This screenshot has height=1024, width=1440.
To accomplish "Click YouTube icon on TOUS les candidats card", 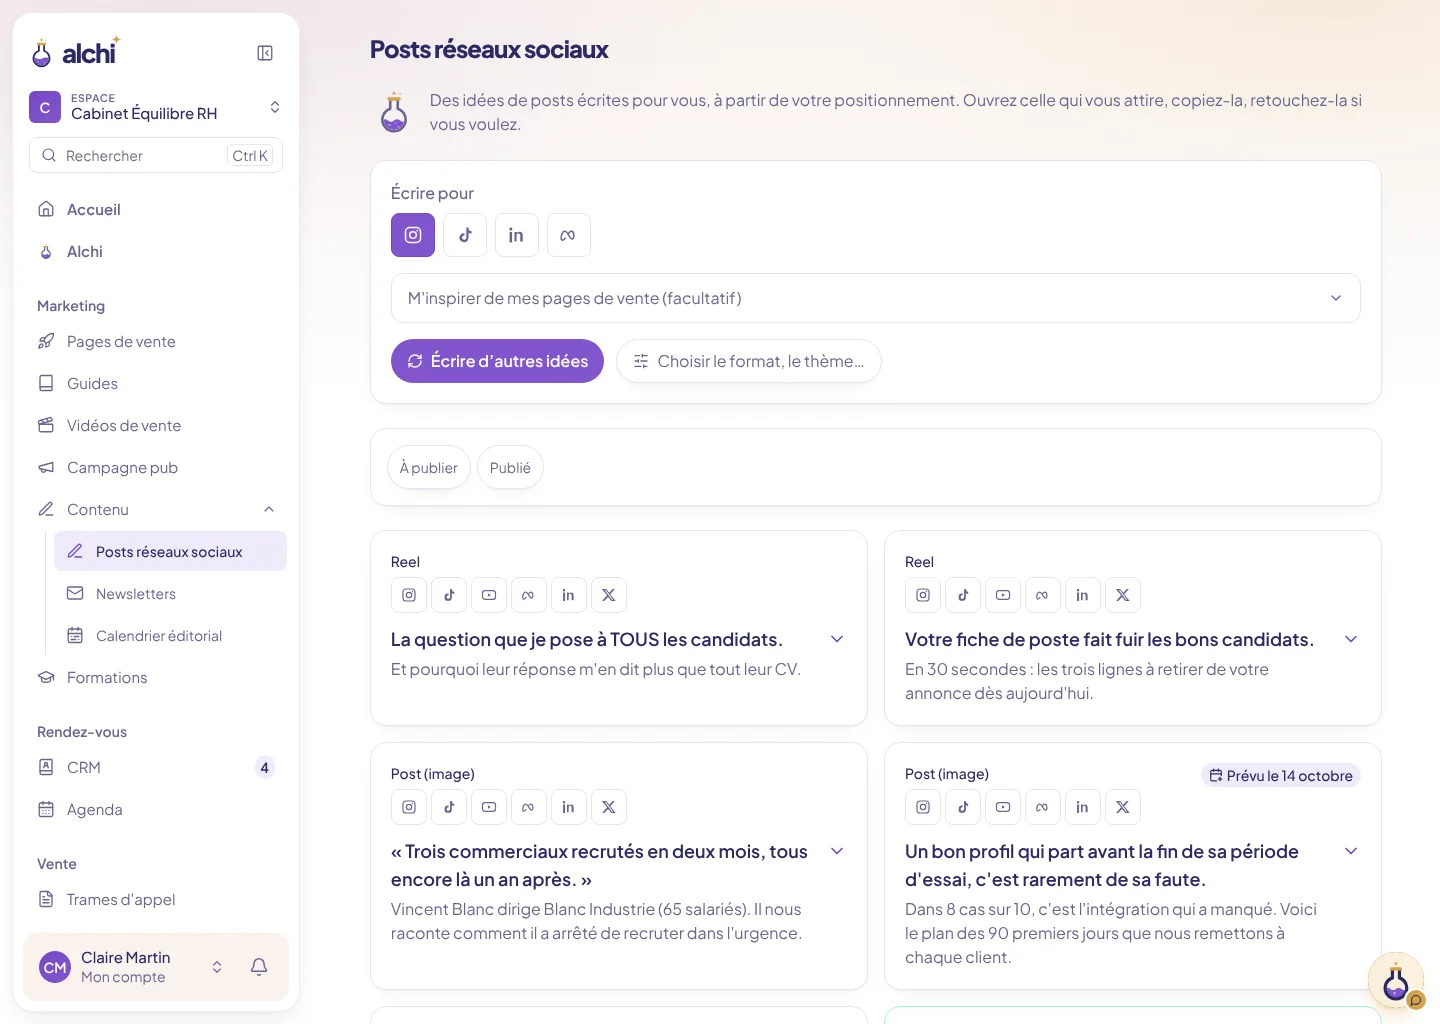I will coord(489,595).
